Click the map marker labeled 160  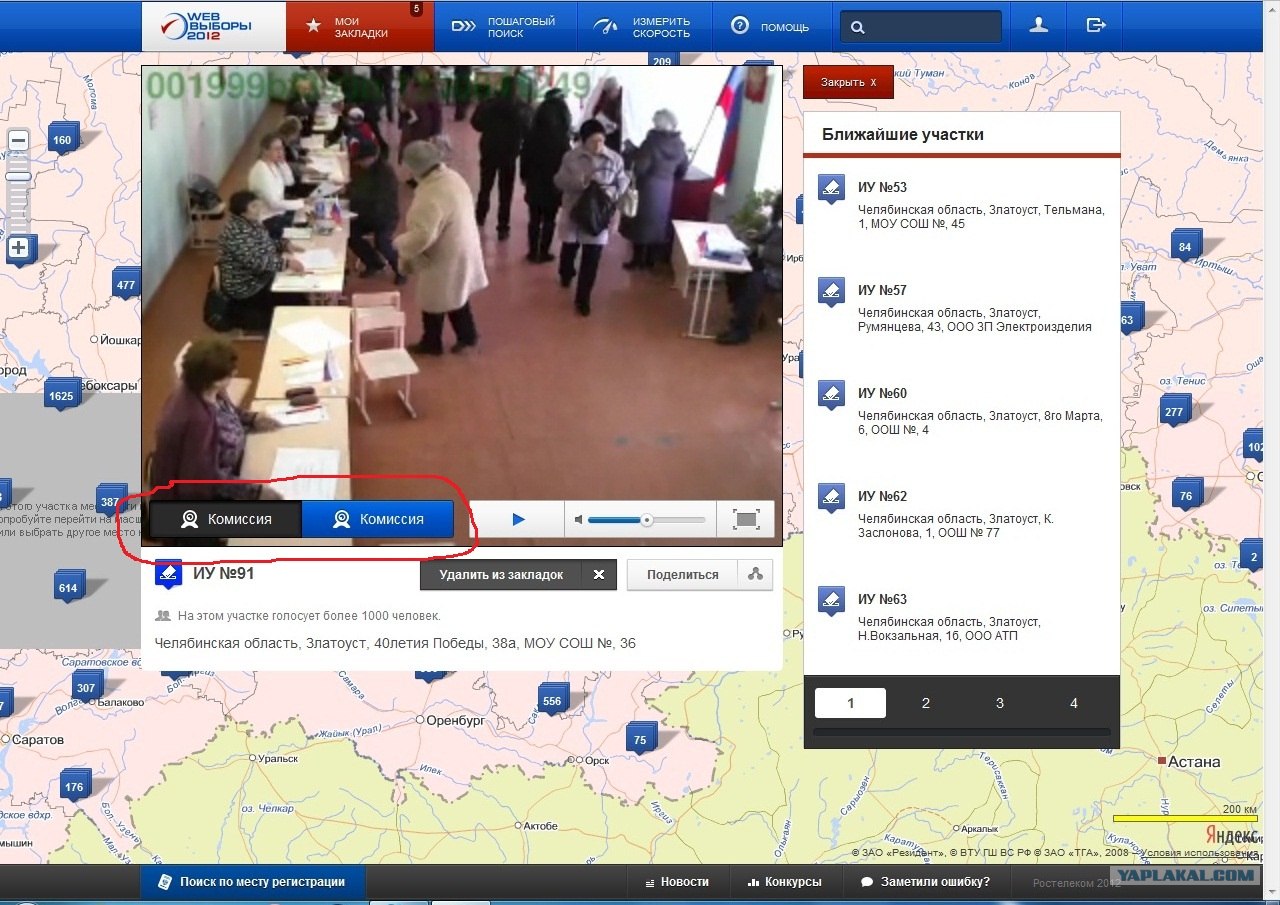click(x=63, y=140)
